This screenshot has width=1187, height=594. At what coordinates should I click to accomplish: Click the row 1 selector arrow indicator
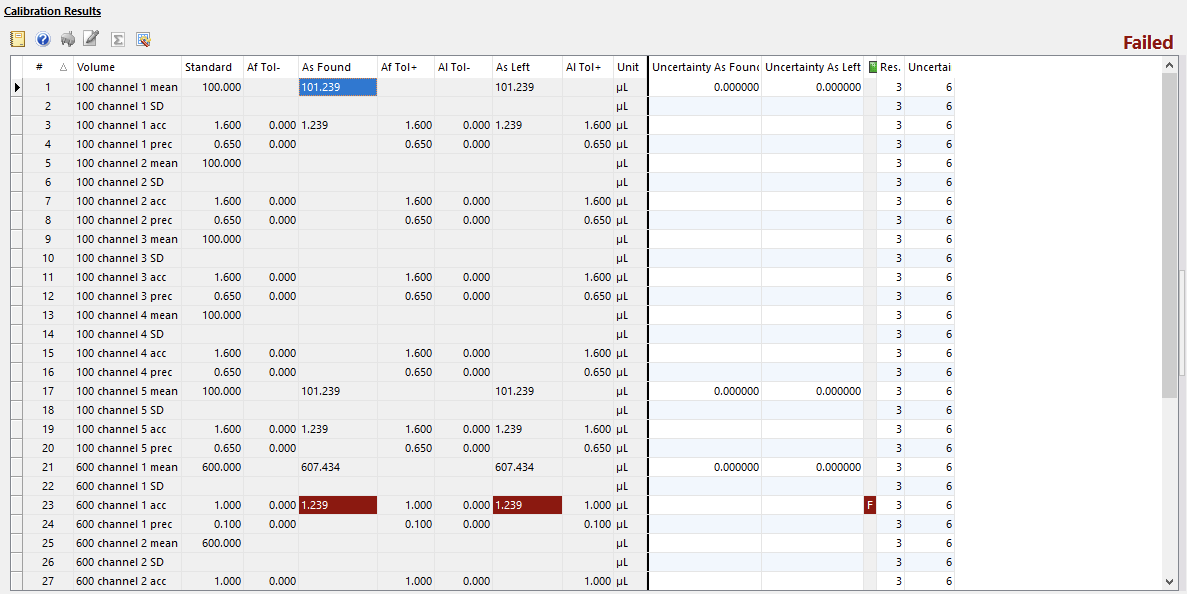(16, 87)
